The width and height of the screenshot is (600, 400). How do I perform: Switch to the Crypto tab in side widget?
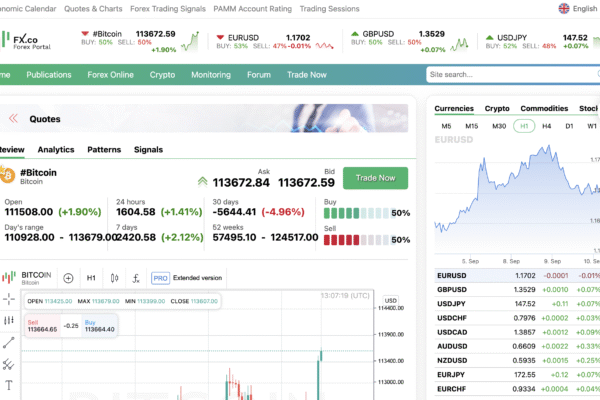[497, 109]
